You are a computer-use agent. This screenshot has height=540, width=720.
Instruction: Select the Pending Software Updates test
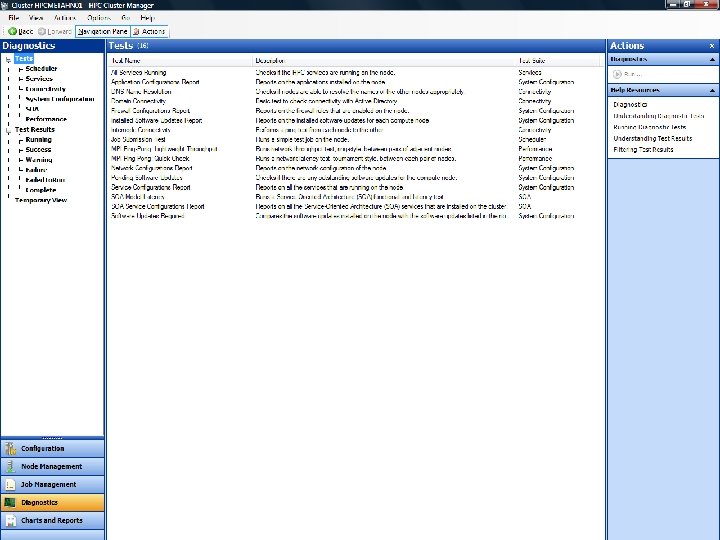[355, 178]
